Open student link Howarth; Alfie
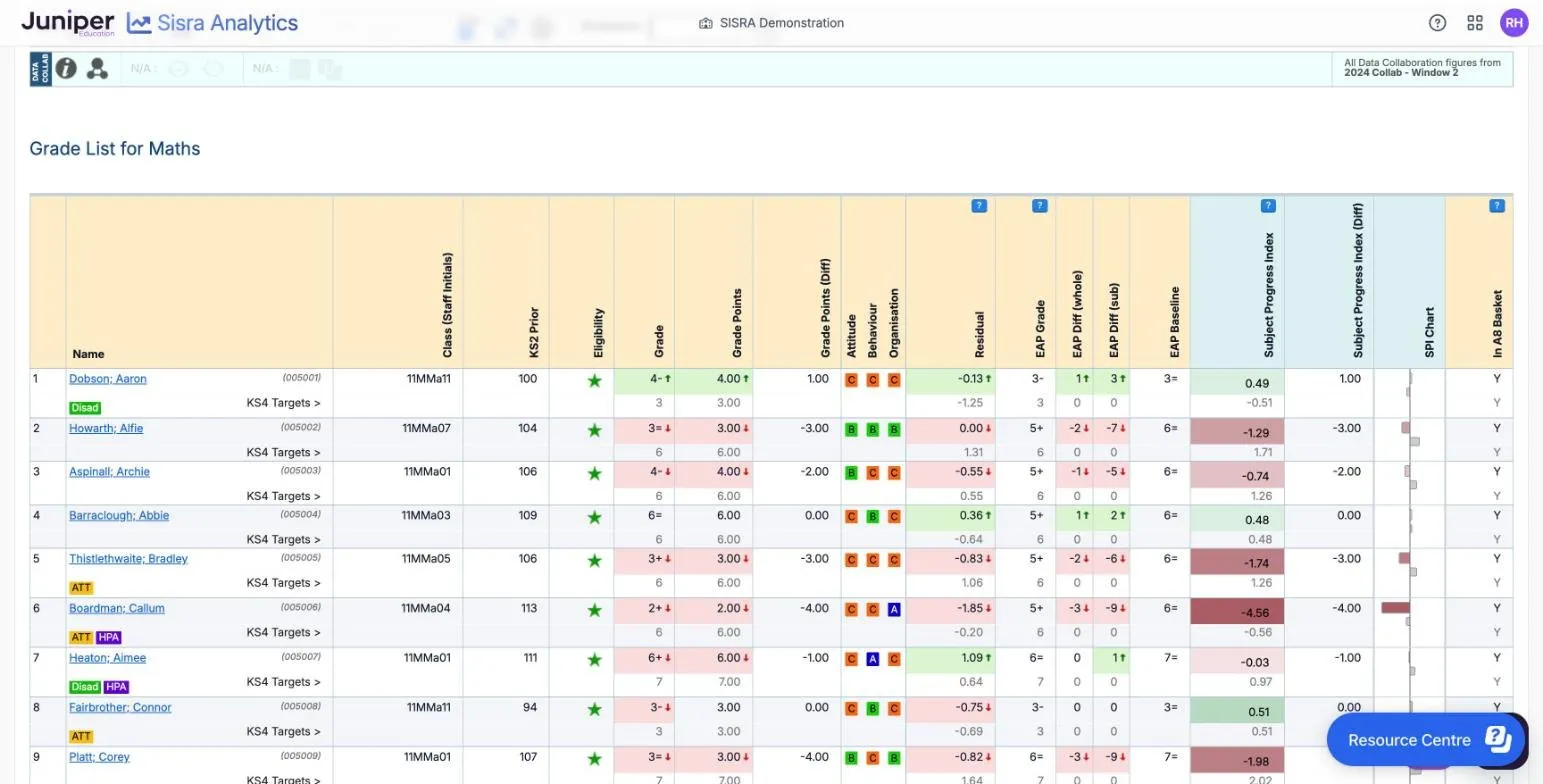This screenshot has height=784, width=1543. 106,429
